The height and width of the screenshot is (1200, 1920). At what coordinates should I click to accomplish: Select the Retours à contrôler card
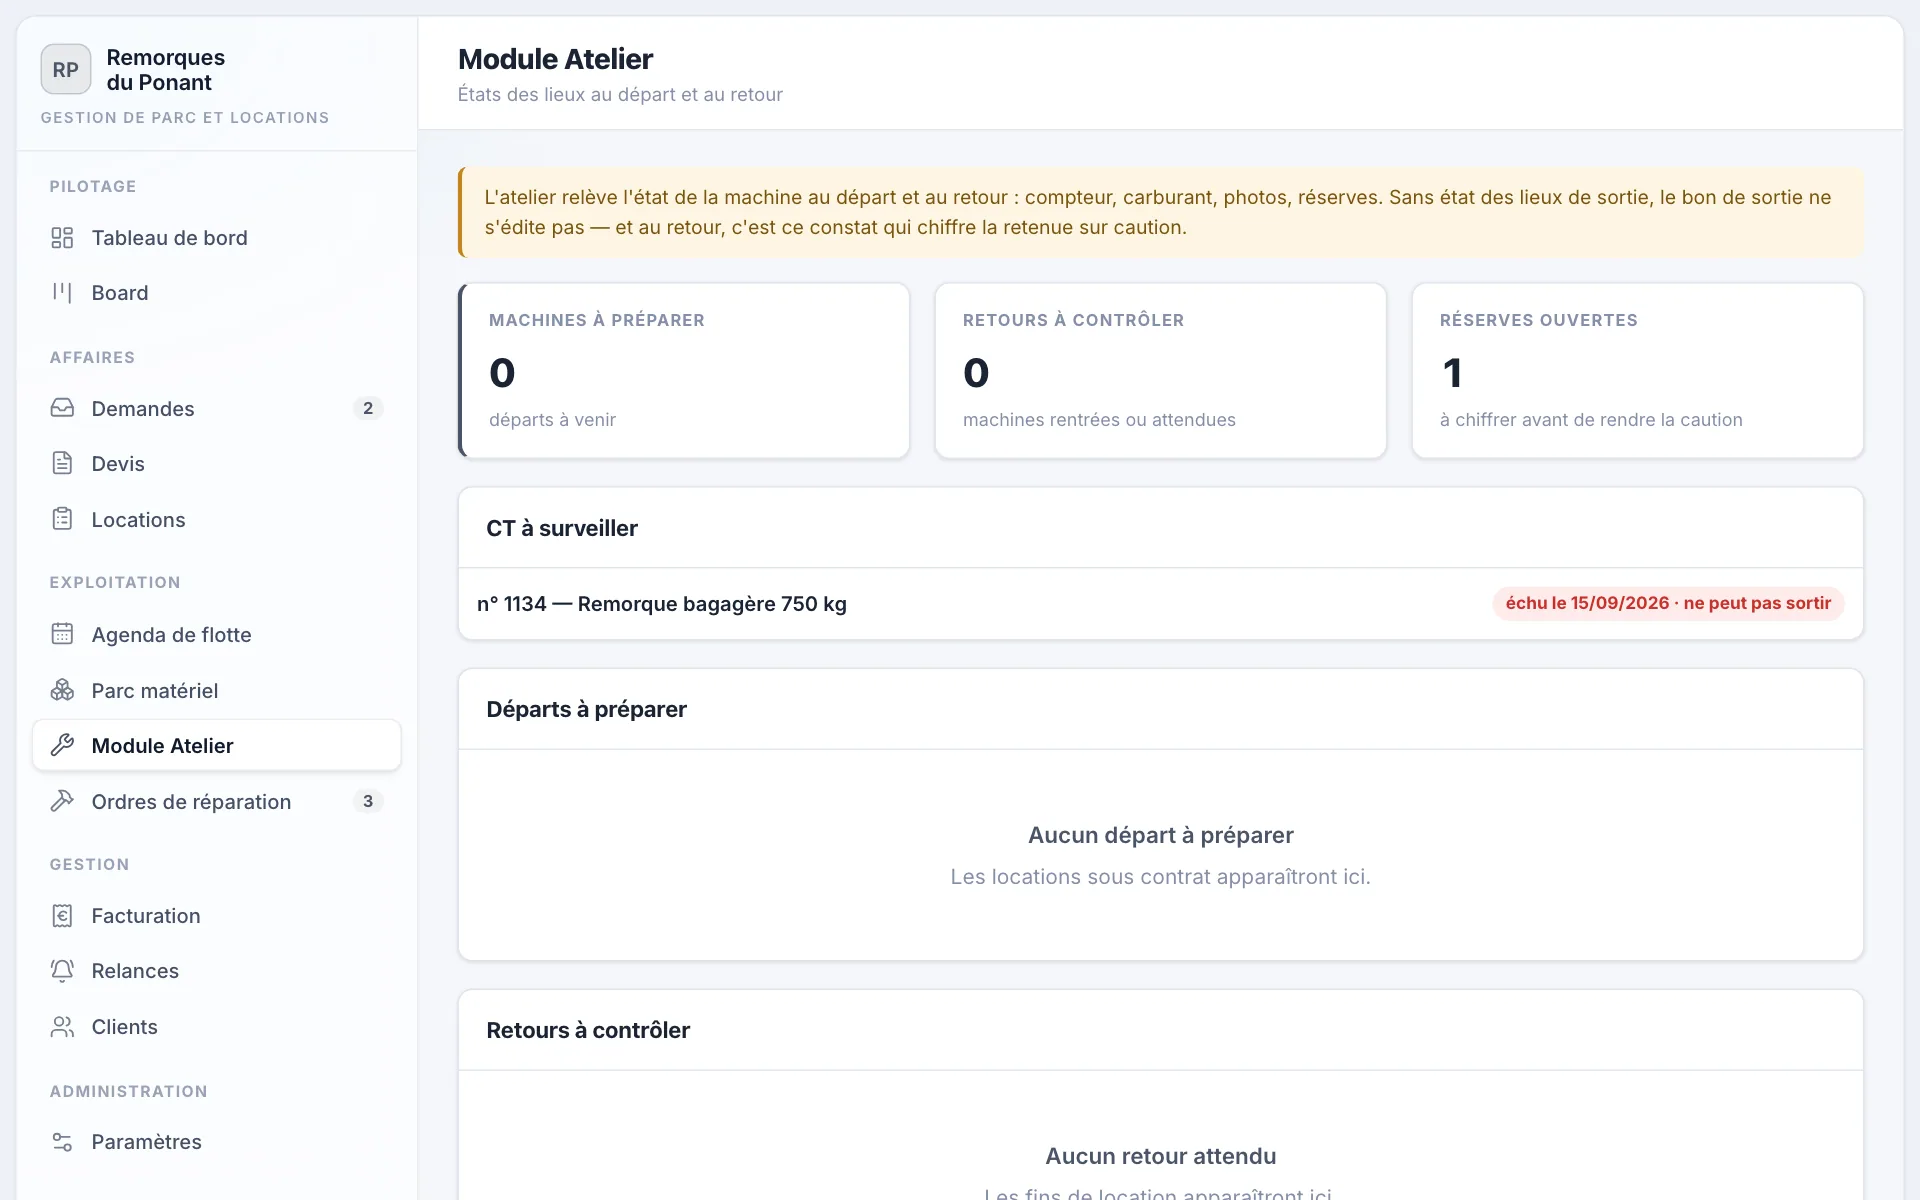[x=1160, y=371]
